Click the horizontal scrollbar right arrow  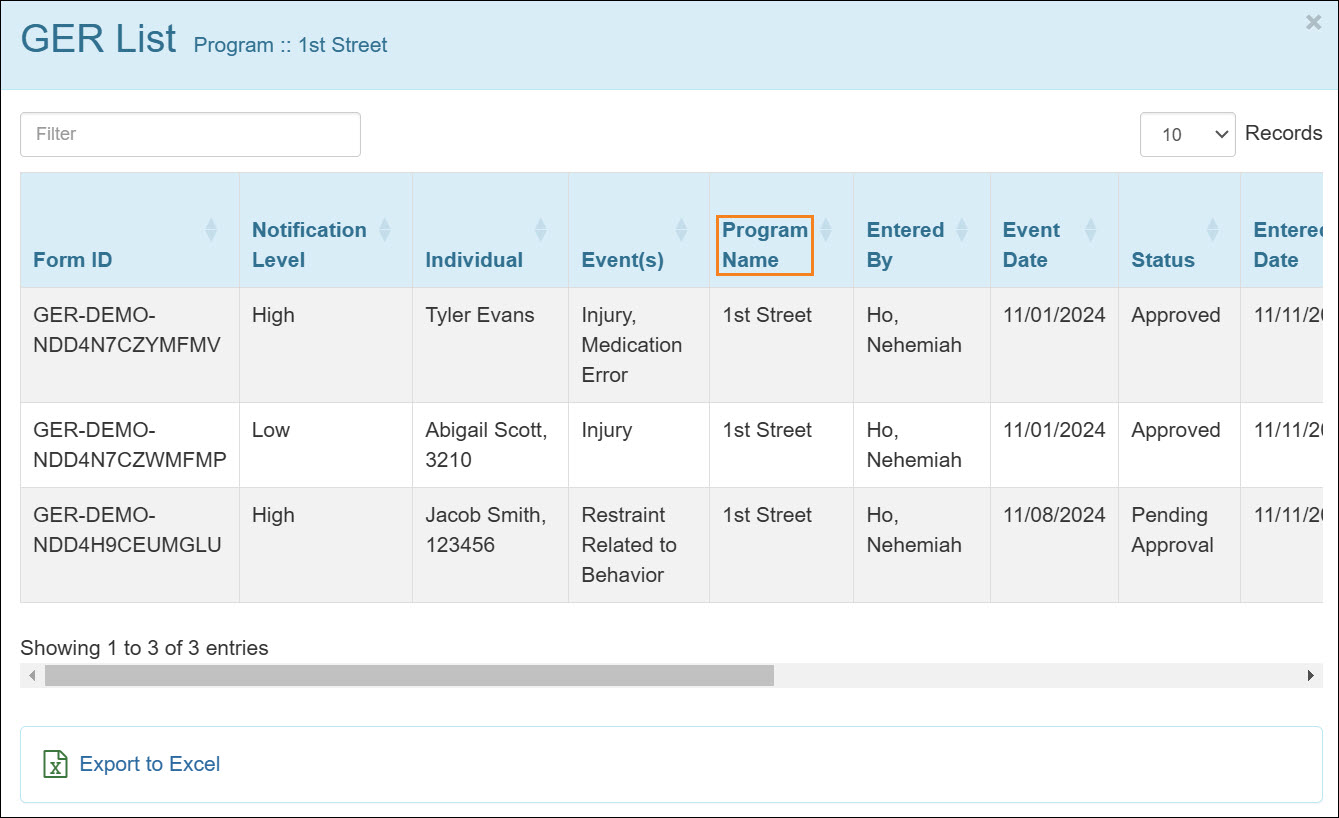click(x=1311, y=676)
